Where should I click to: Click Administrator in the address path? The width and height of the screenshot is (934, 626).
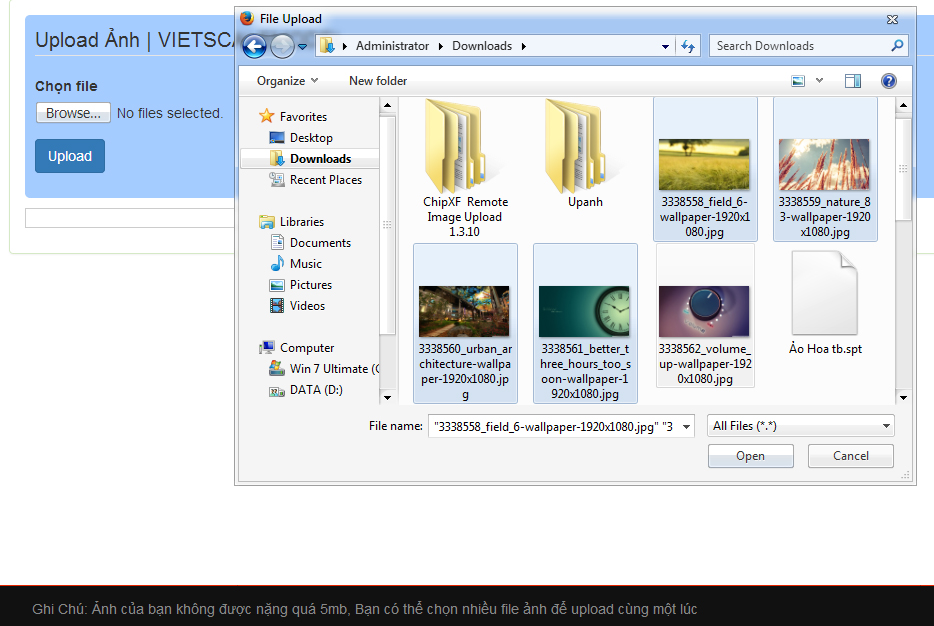pos(392,46)
